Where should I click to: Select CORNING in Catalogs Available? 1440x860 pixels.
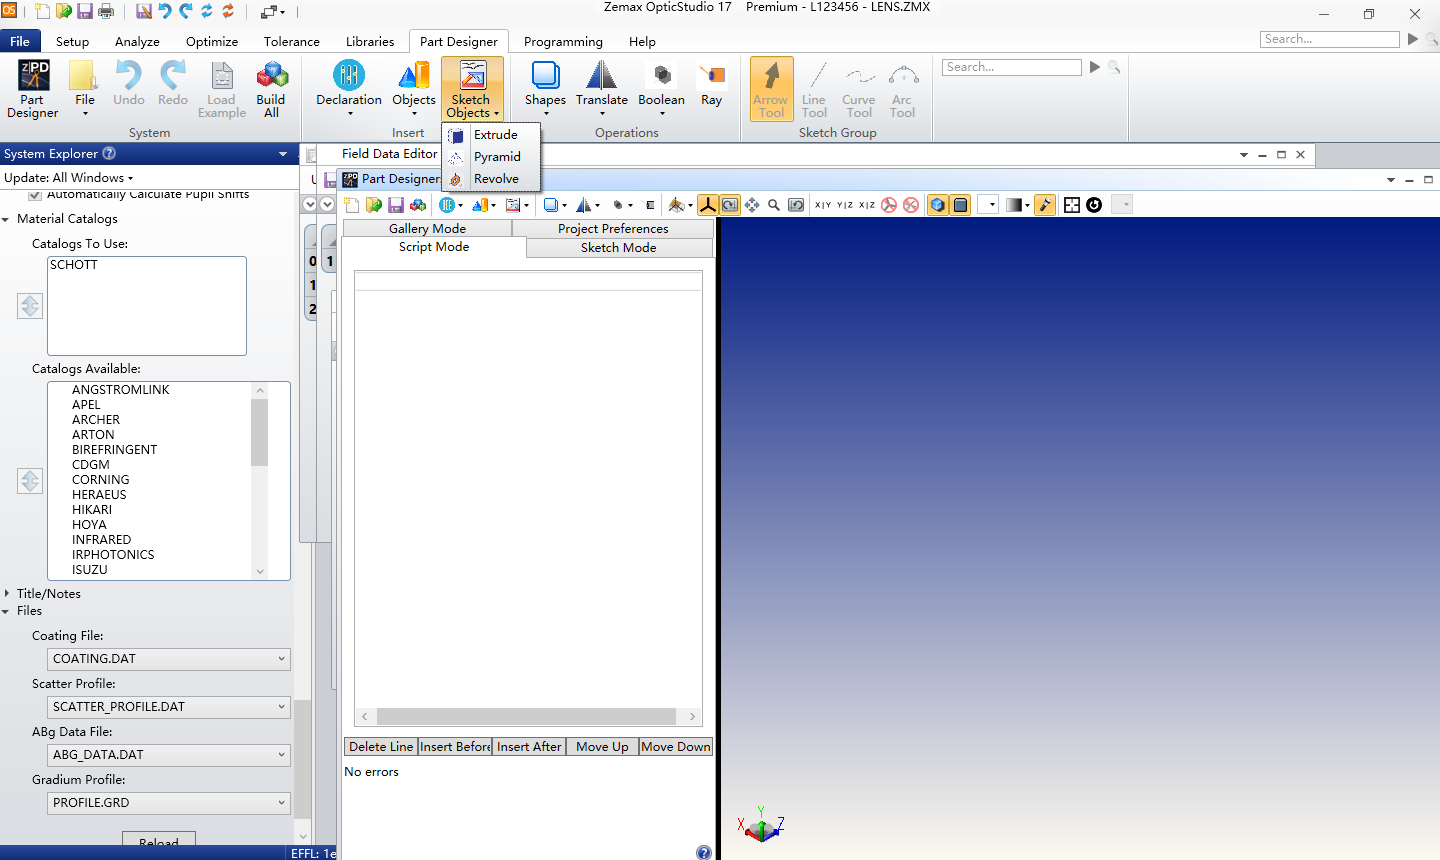click(x=100, y=480)
